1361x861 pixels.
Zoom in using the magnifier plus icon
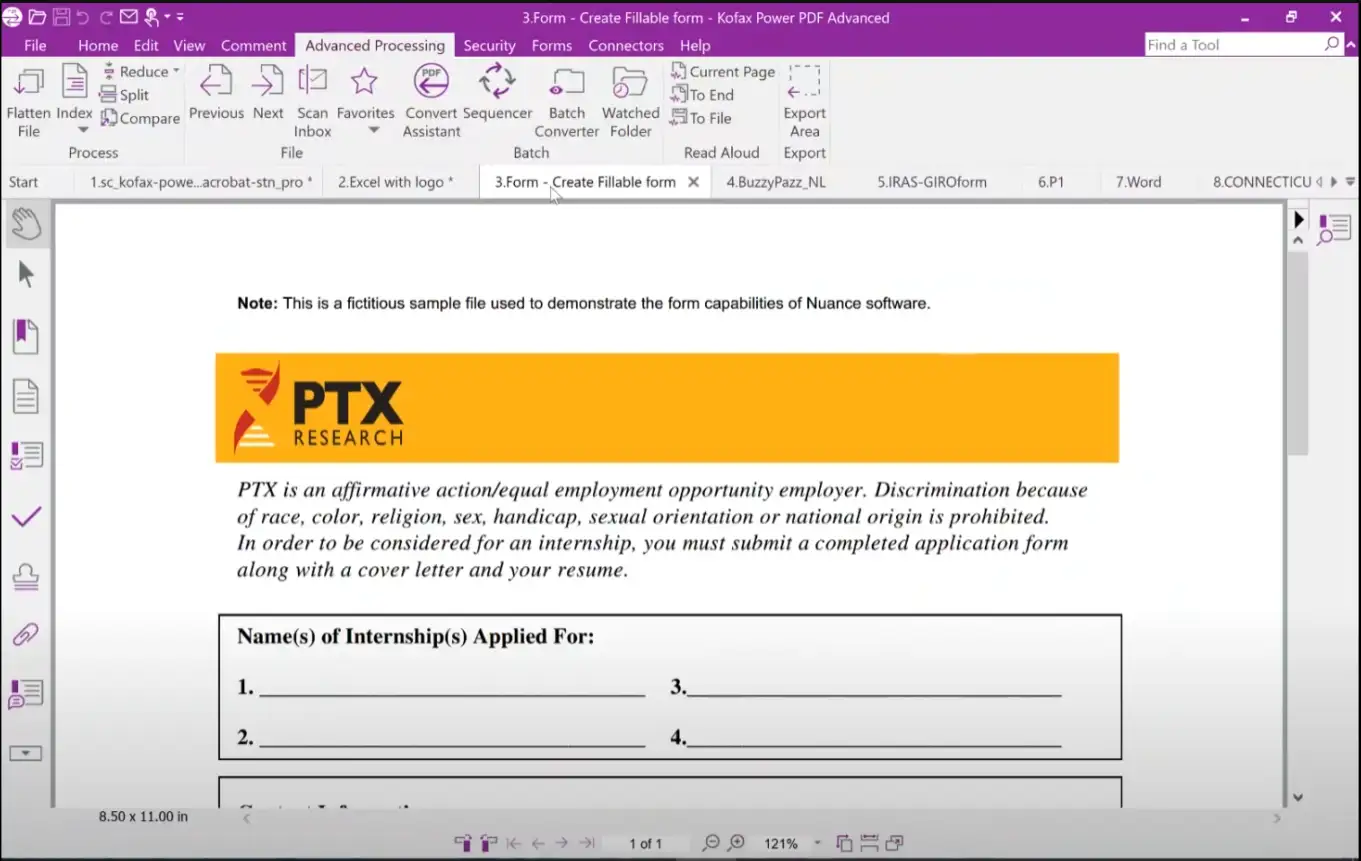click(x=736, y=843)
